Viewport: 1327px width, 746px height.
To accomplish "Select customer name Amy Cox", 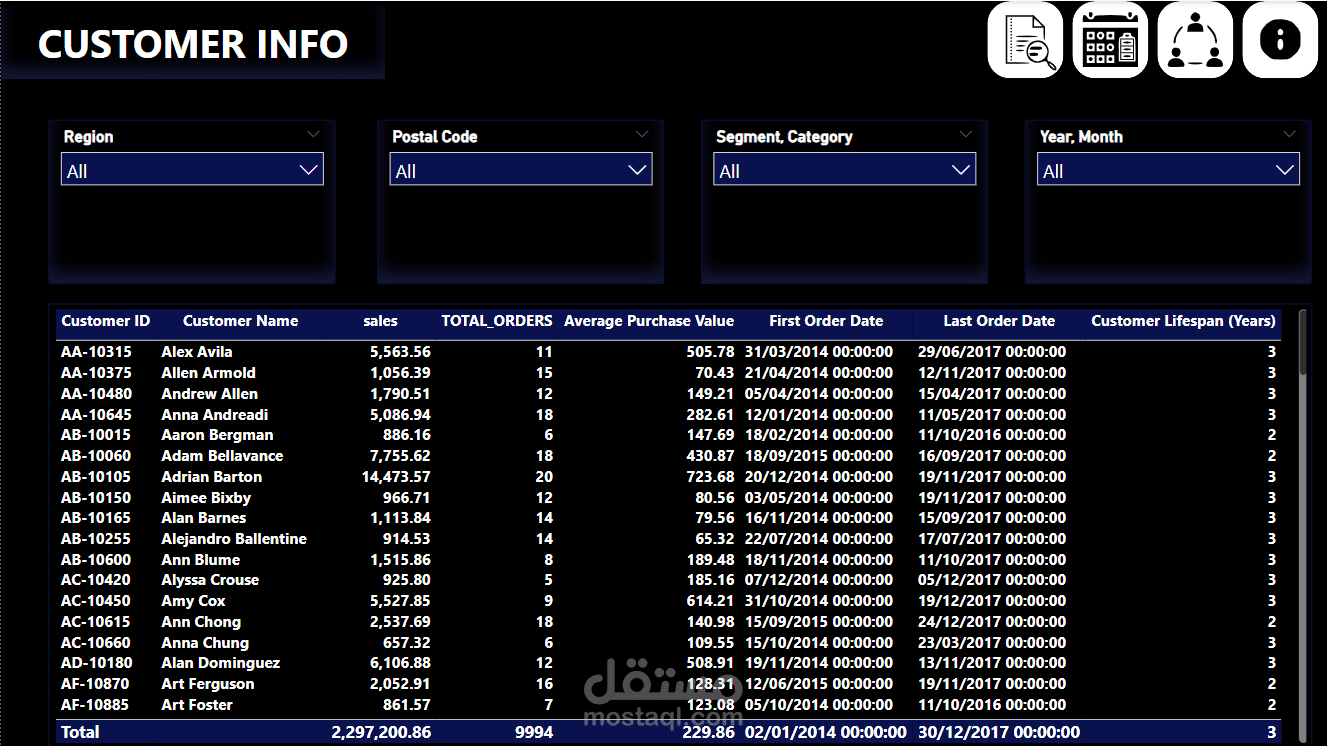I will point(193,601).
